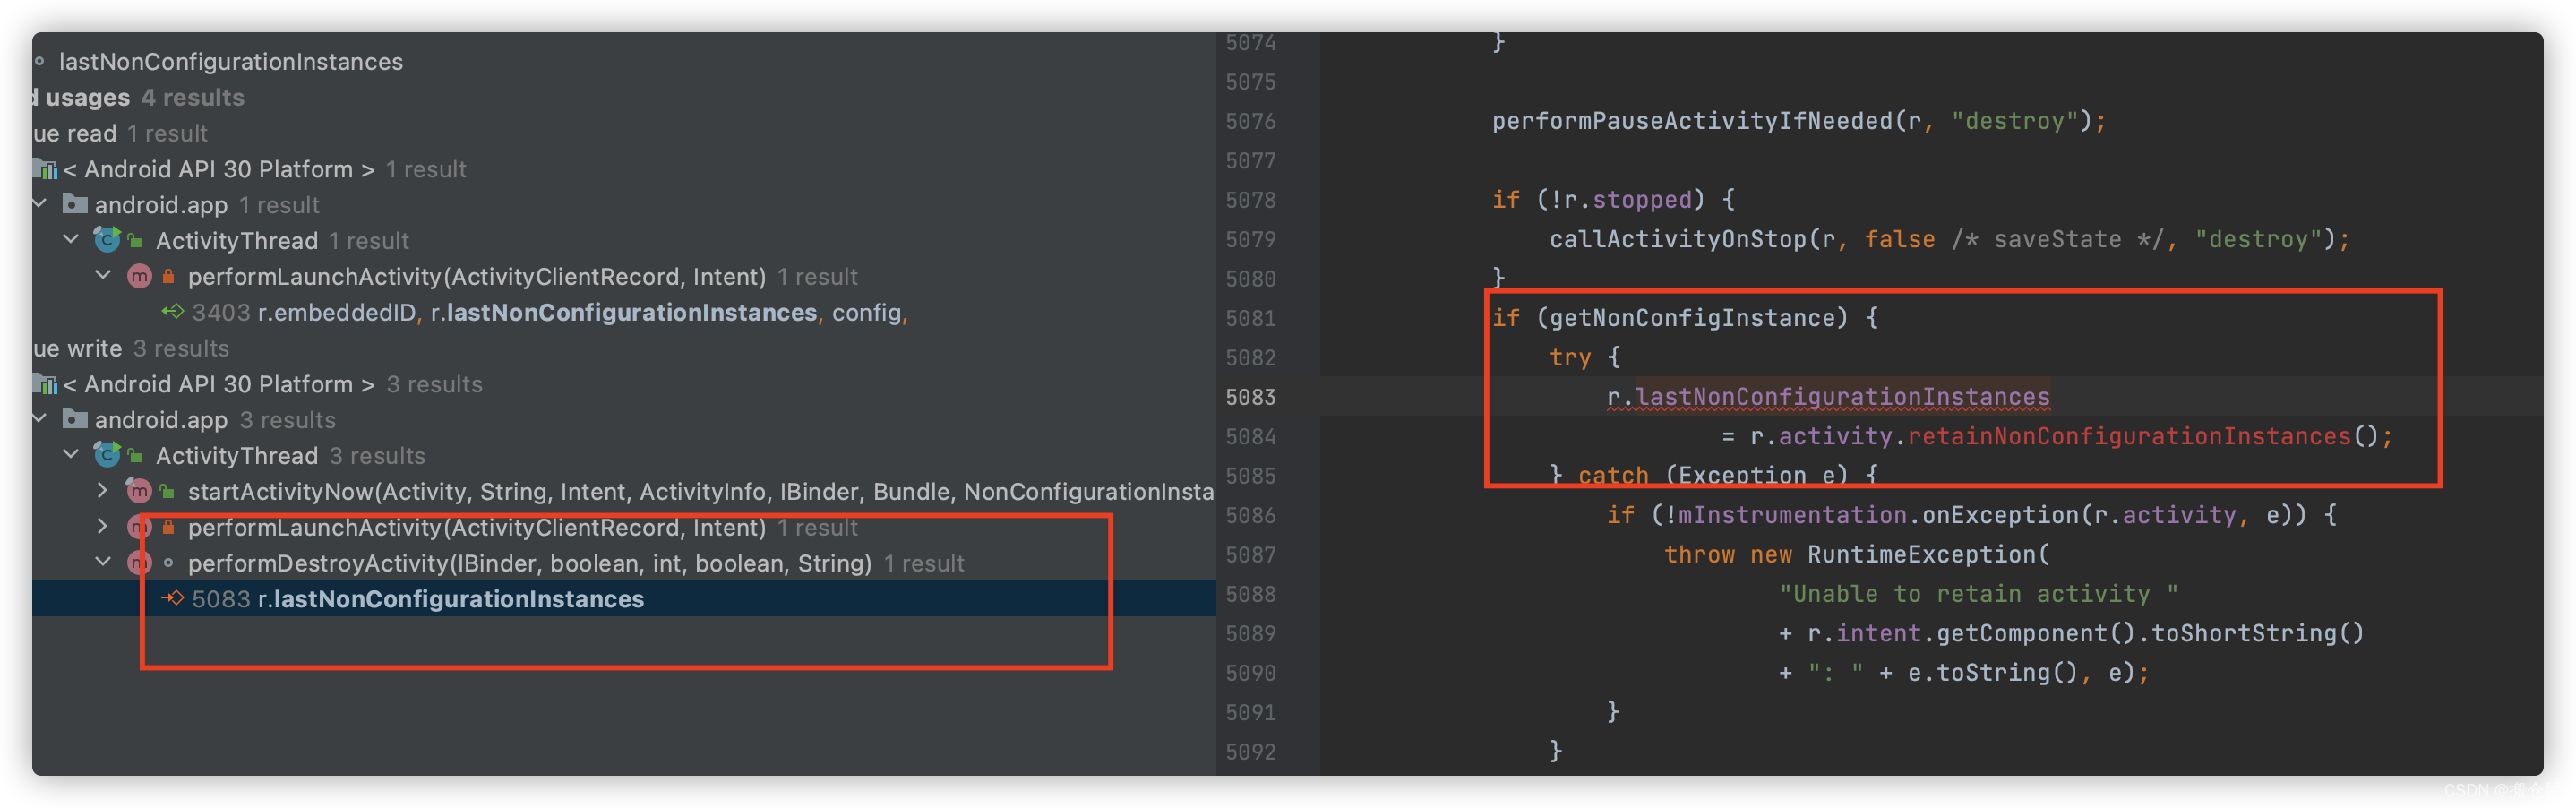Click retainNonConfigurationInstances() method call

click(2143, 436)
